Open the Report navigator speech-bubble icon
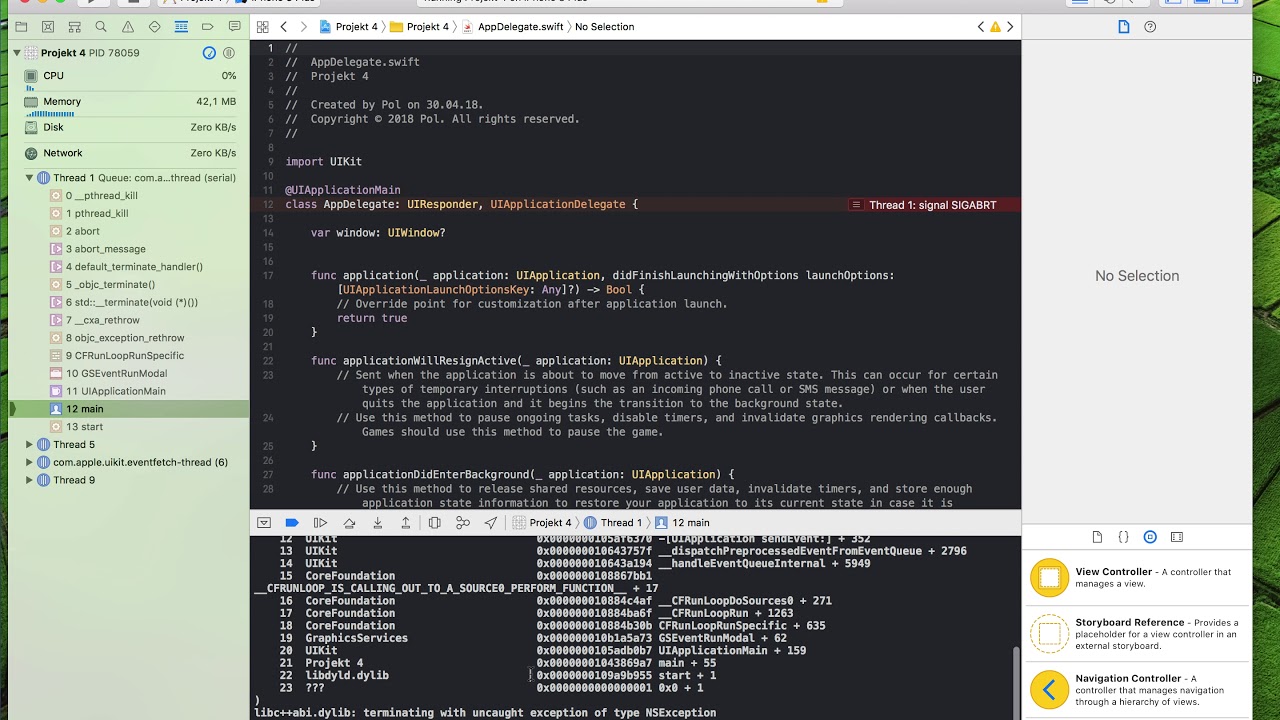Image resolution: width=1280 pixels, height=720 pixels. coord(234,27)
